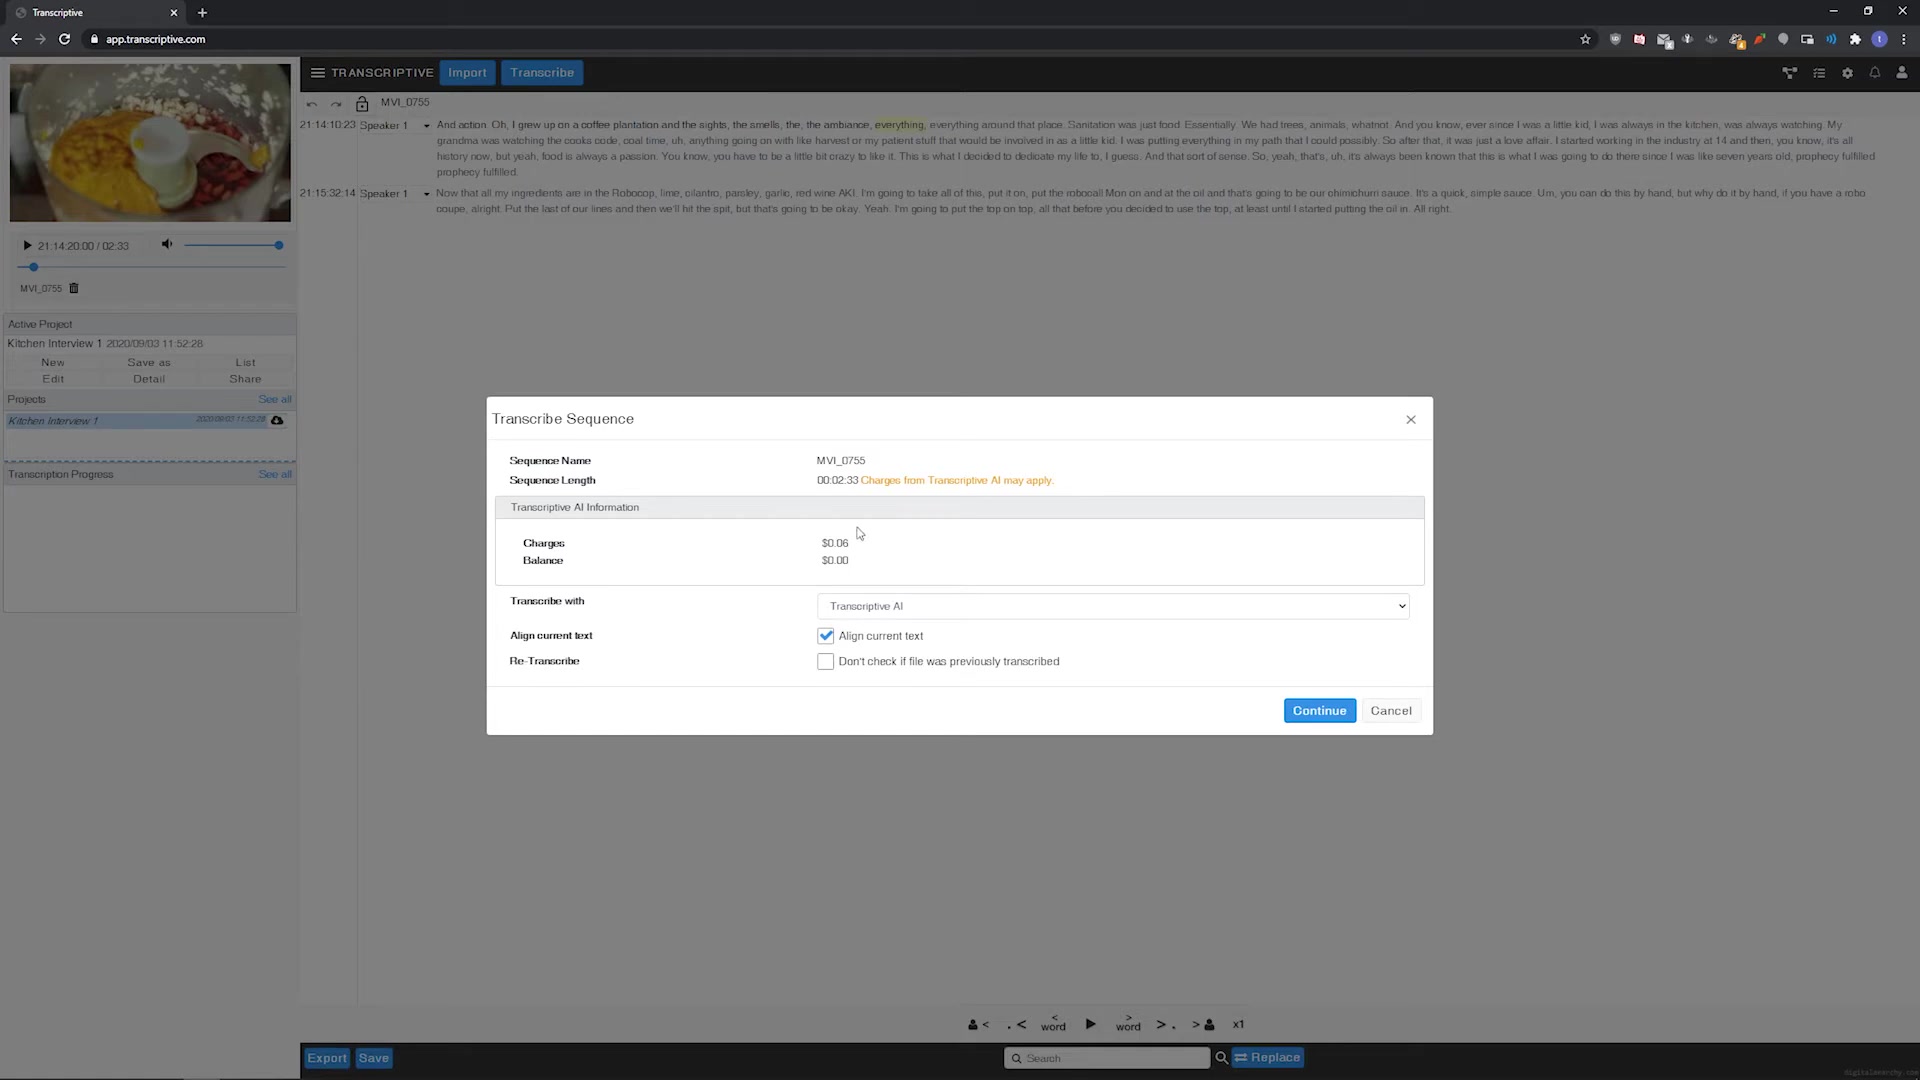Expand the first Speaker 1 dropdown arrow
Image resolution: width=1920 pixels, height=1080 pixels.
point(427,126)
